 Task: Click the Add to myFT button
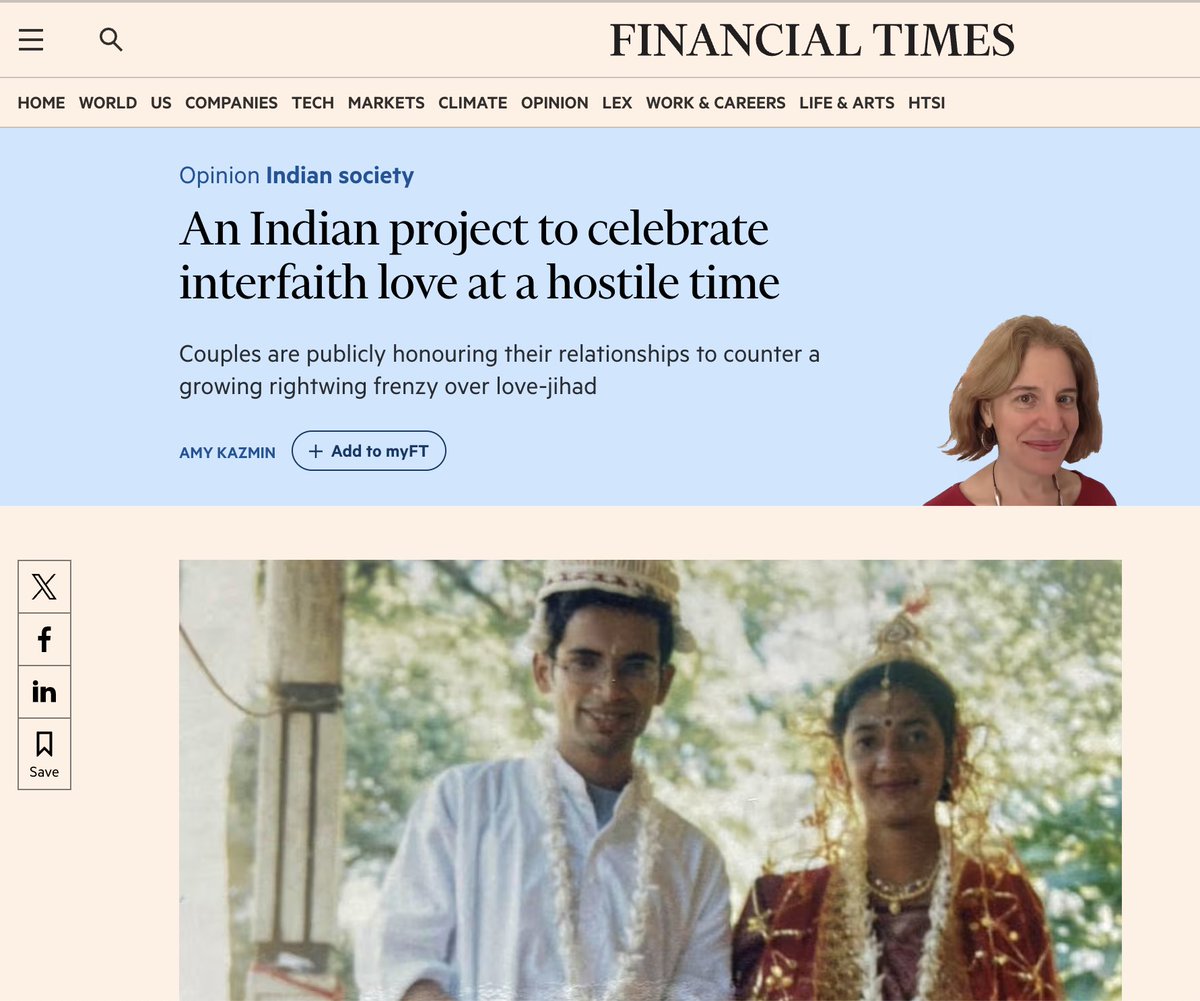369,451
